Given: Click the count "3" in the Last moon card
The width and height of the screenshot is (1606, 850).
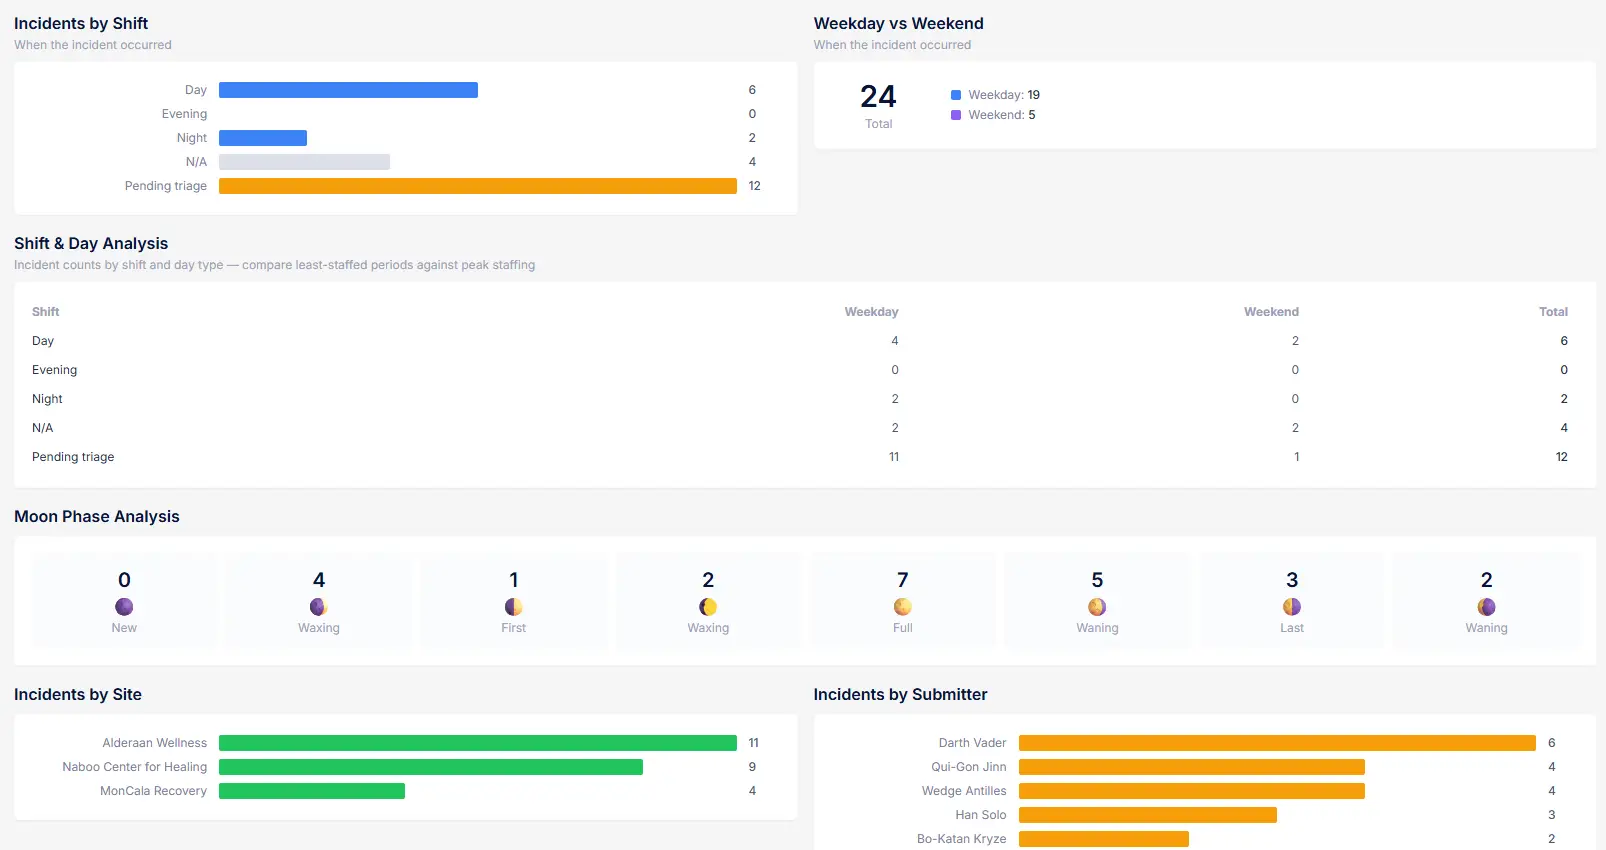Looking at the screenshot, I should (x=1292, y=580).
